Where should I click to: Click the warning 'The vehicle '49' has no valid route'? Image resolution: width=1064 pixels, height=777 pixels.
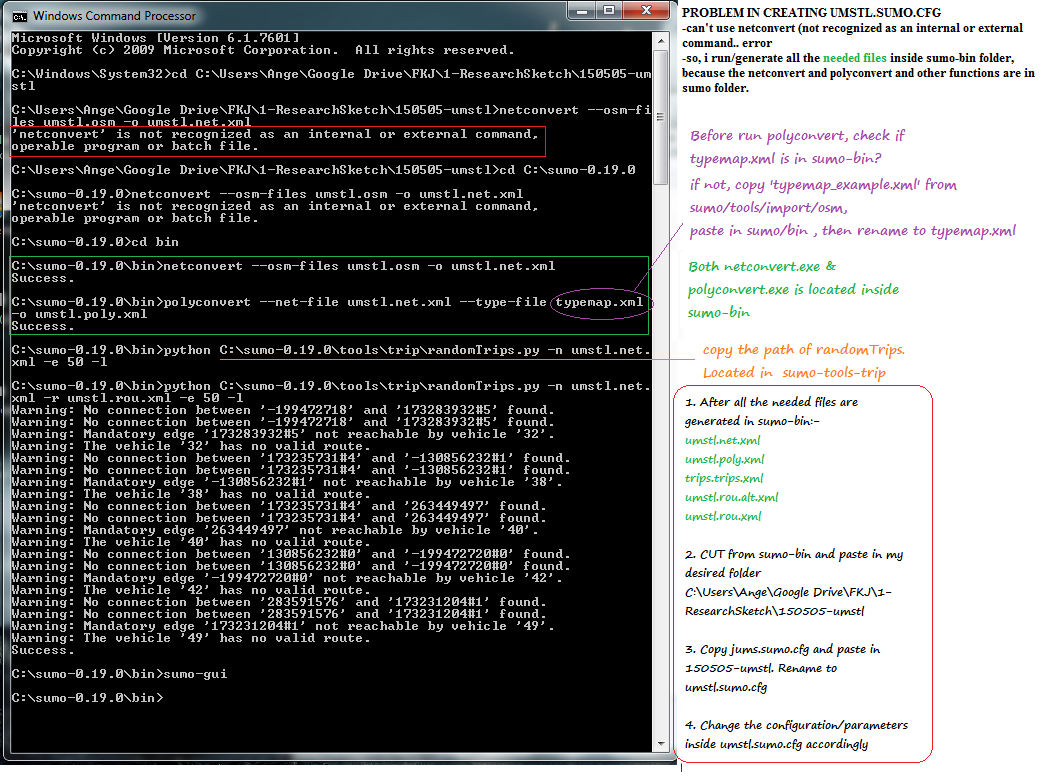[x=191, y=638]
